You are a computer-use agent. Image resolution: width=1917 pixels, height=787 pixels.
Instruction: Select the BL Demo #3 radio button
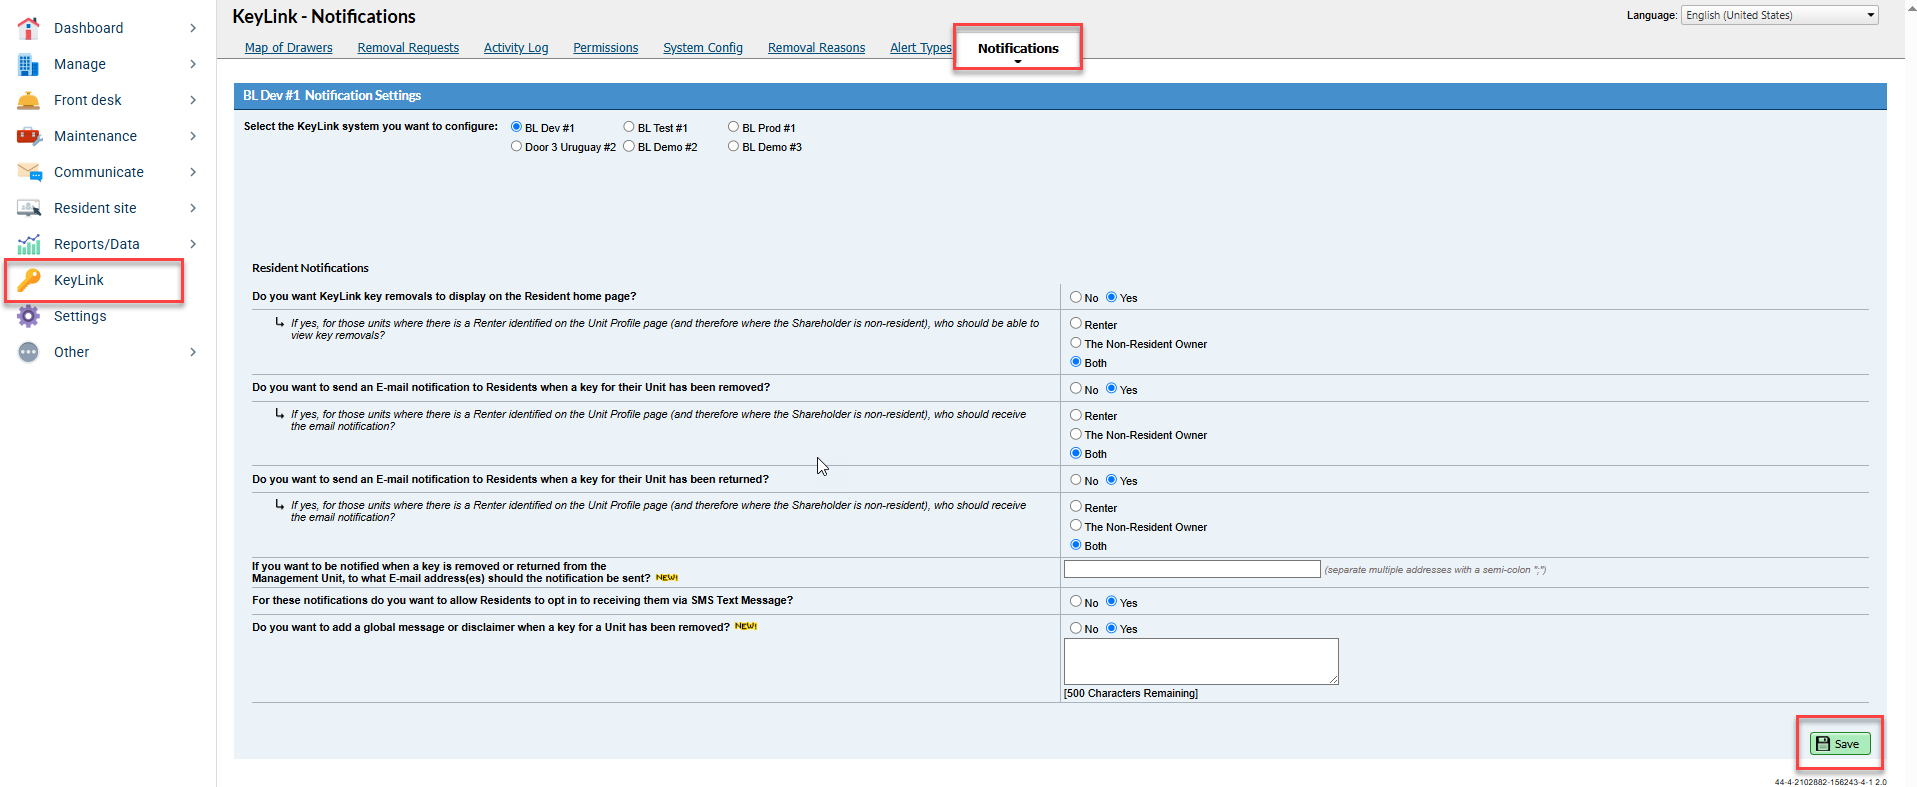734,146
